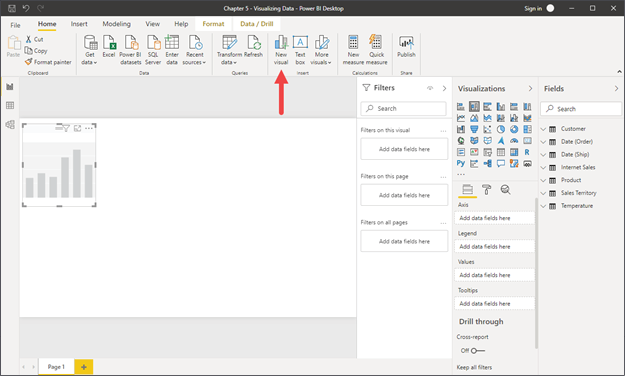Click Power BI datasets in the ribbon
Image resolution: width=625 pixels, height=376 pixels.
coord(130,50)
